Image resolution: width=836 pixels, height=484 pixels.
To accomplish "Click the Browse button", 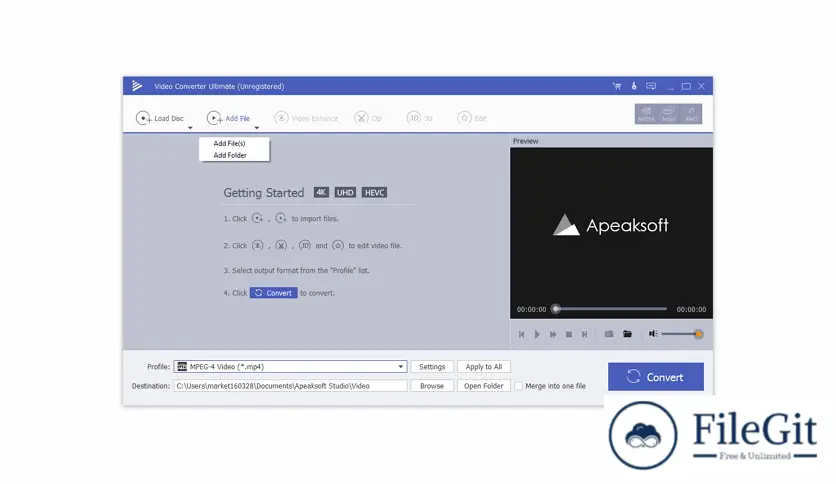I will pos(432,386).
